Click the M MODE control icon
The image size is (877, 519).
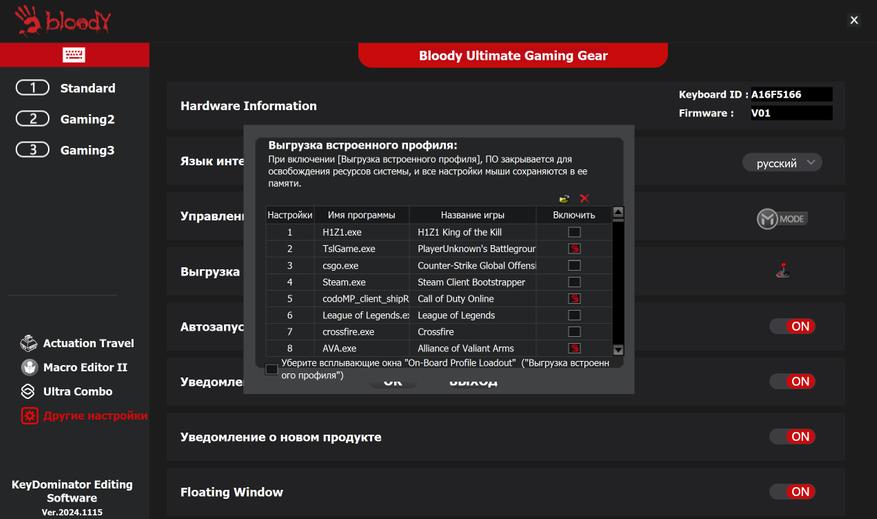[782, 219]
